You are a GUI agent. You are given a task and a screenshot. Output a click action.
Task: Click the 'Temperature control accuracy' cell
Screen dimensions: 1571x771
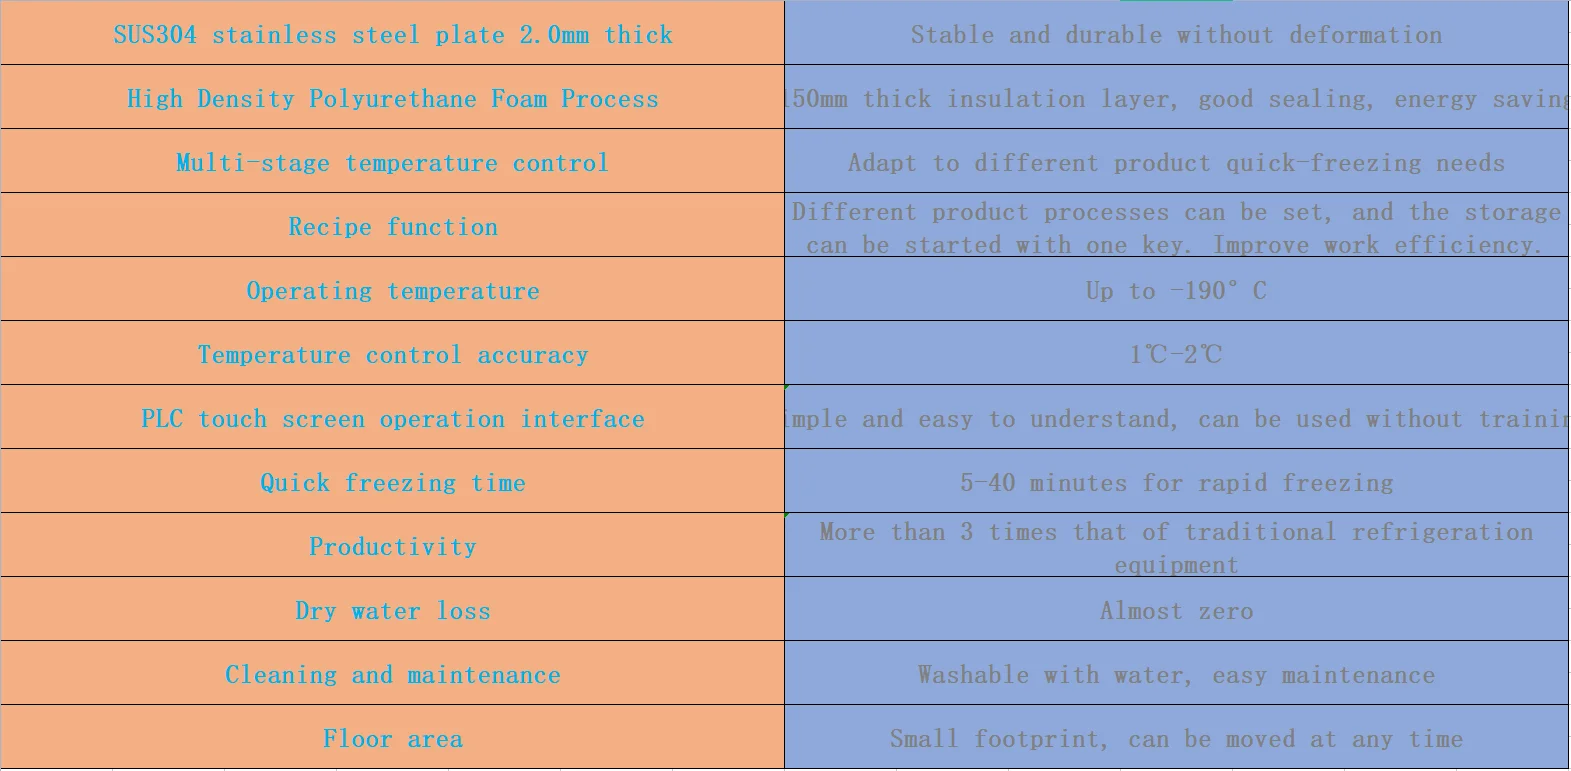[x=392, y=353]
